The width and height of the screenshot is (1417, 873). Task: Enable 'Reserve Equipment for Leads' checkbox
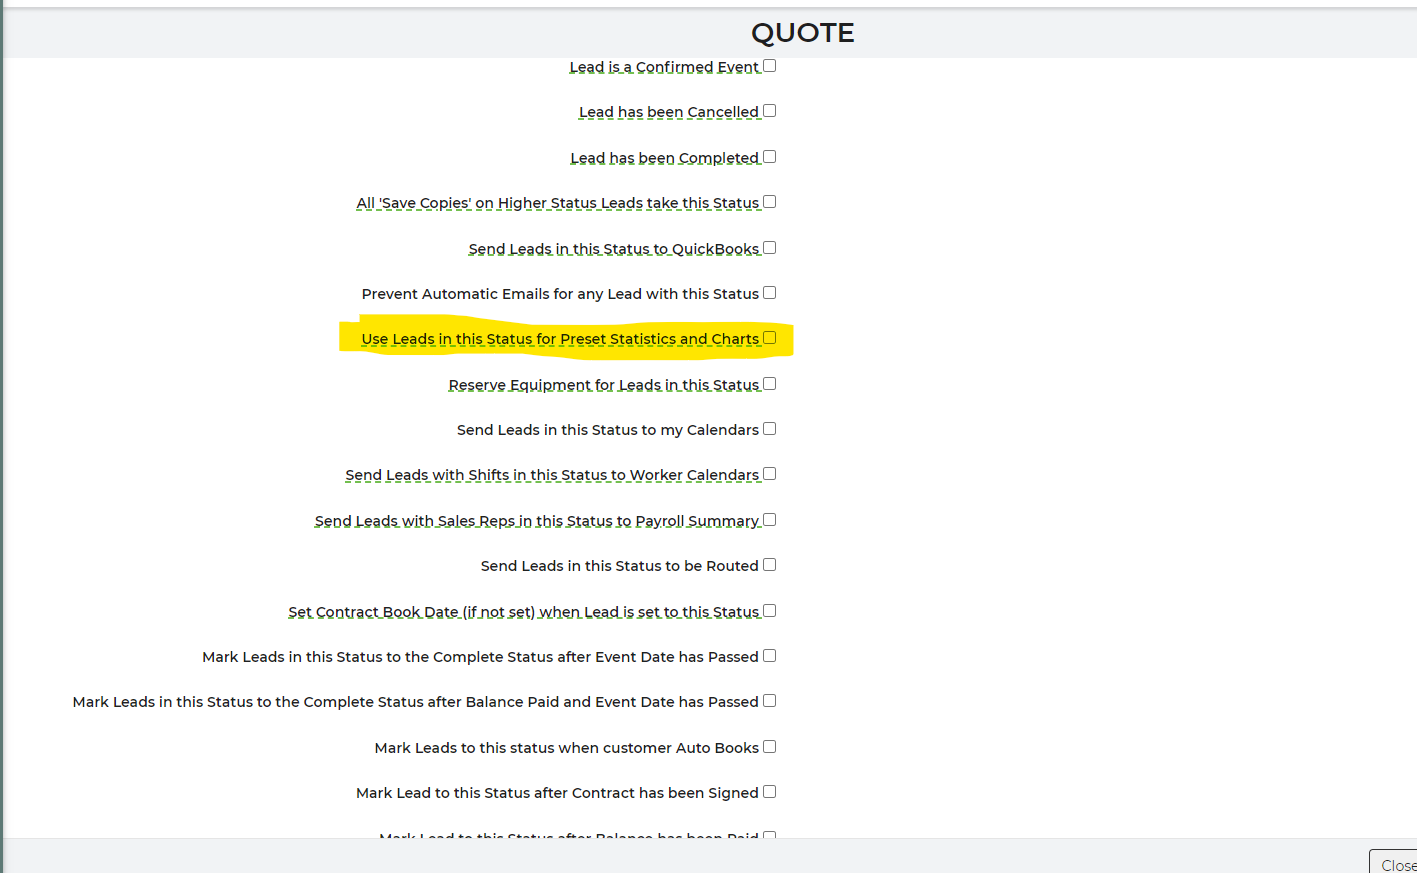coord(769,384)
